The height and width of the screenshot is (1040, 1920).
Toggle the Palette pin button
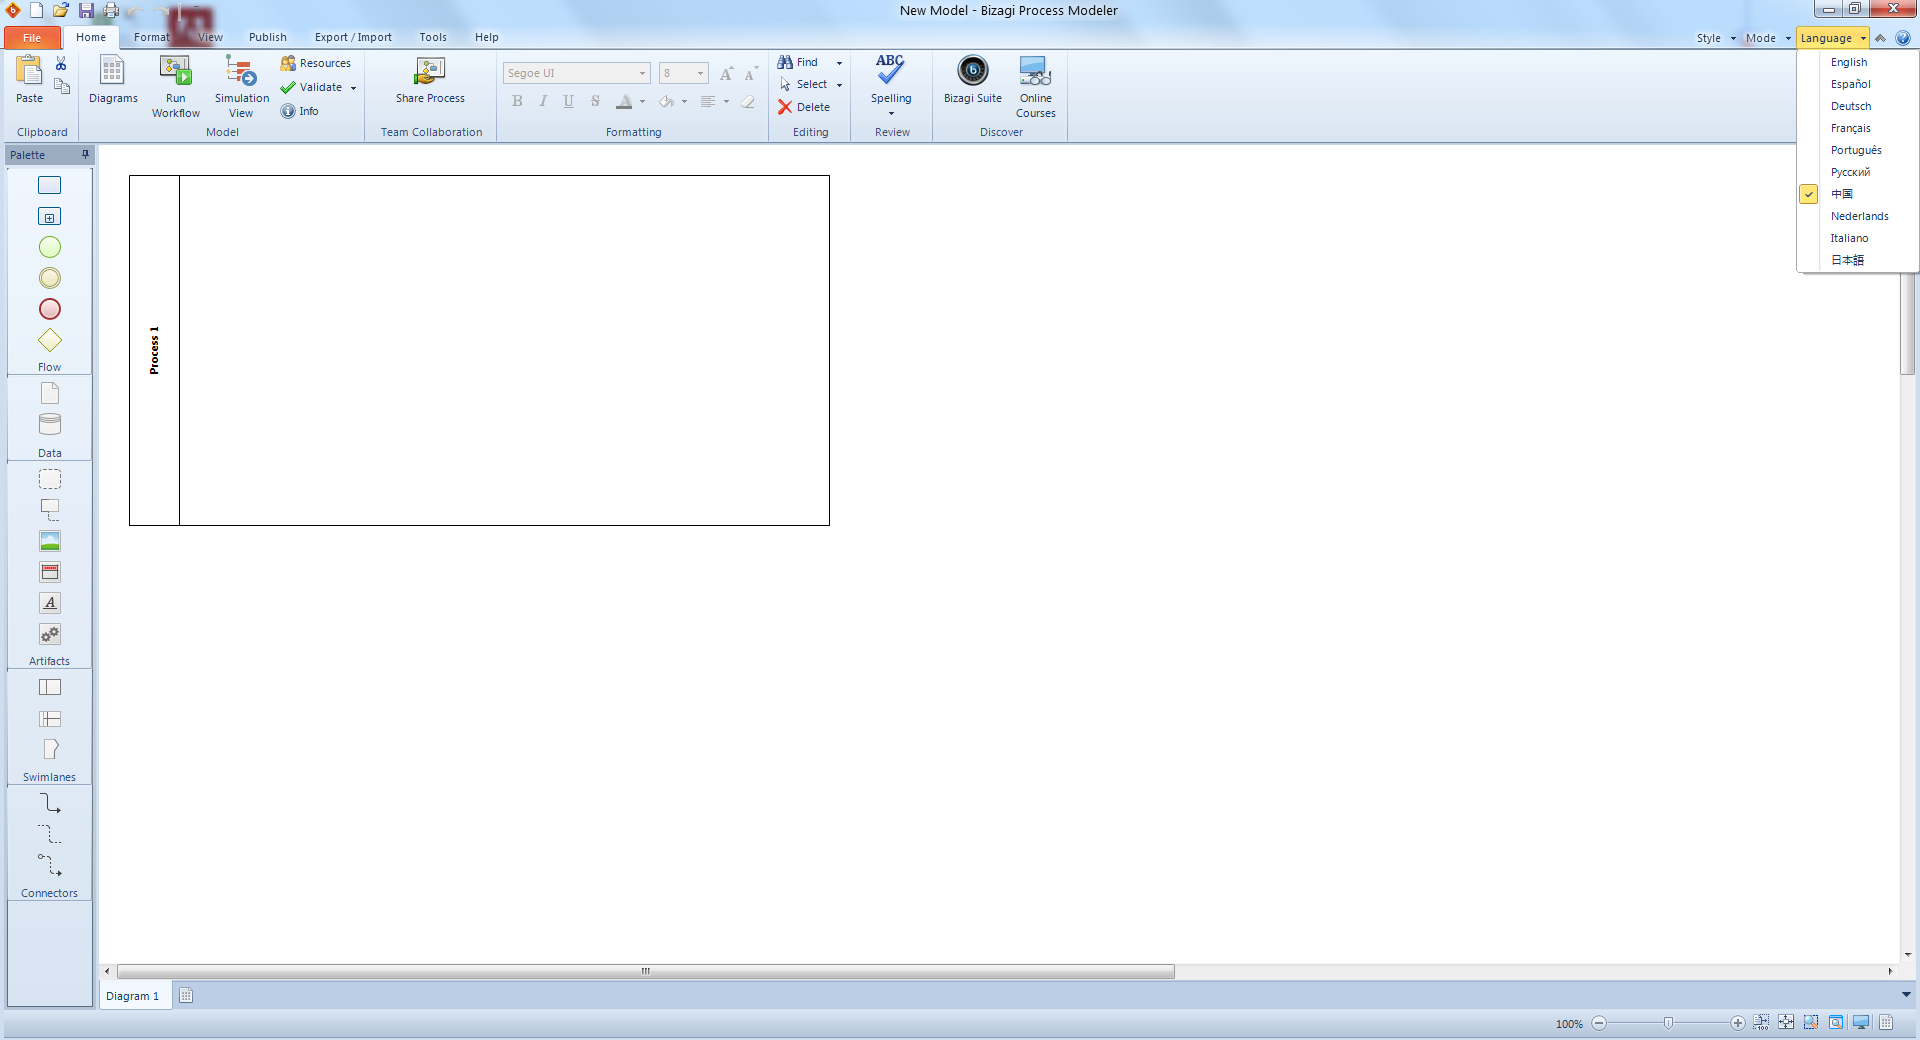(85, 154)
